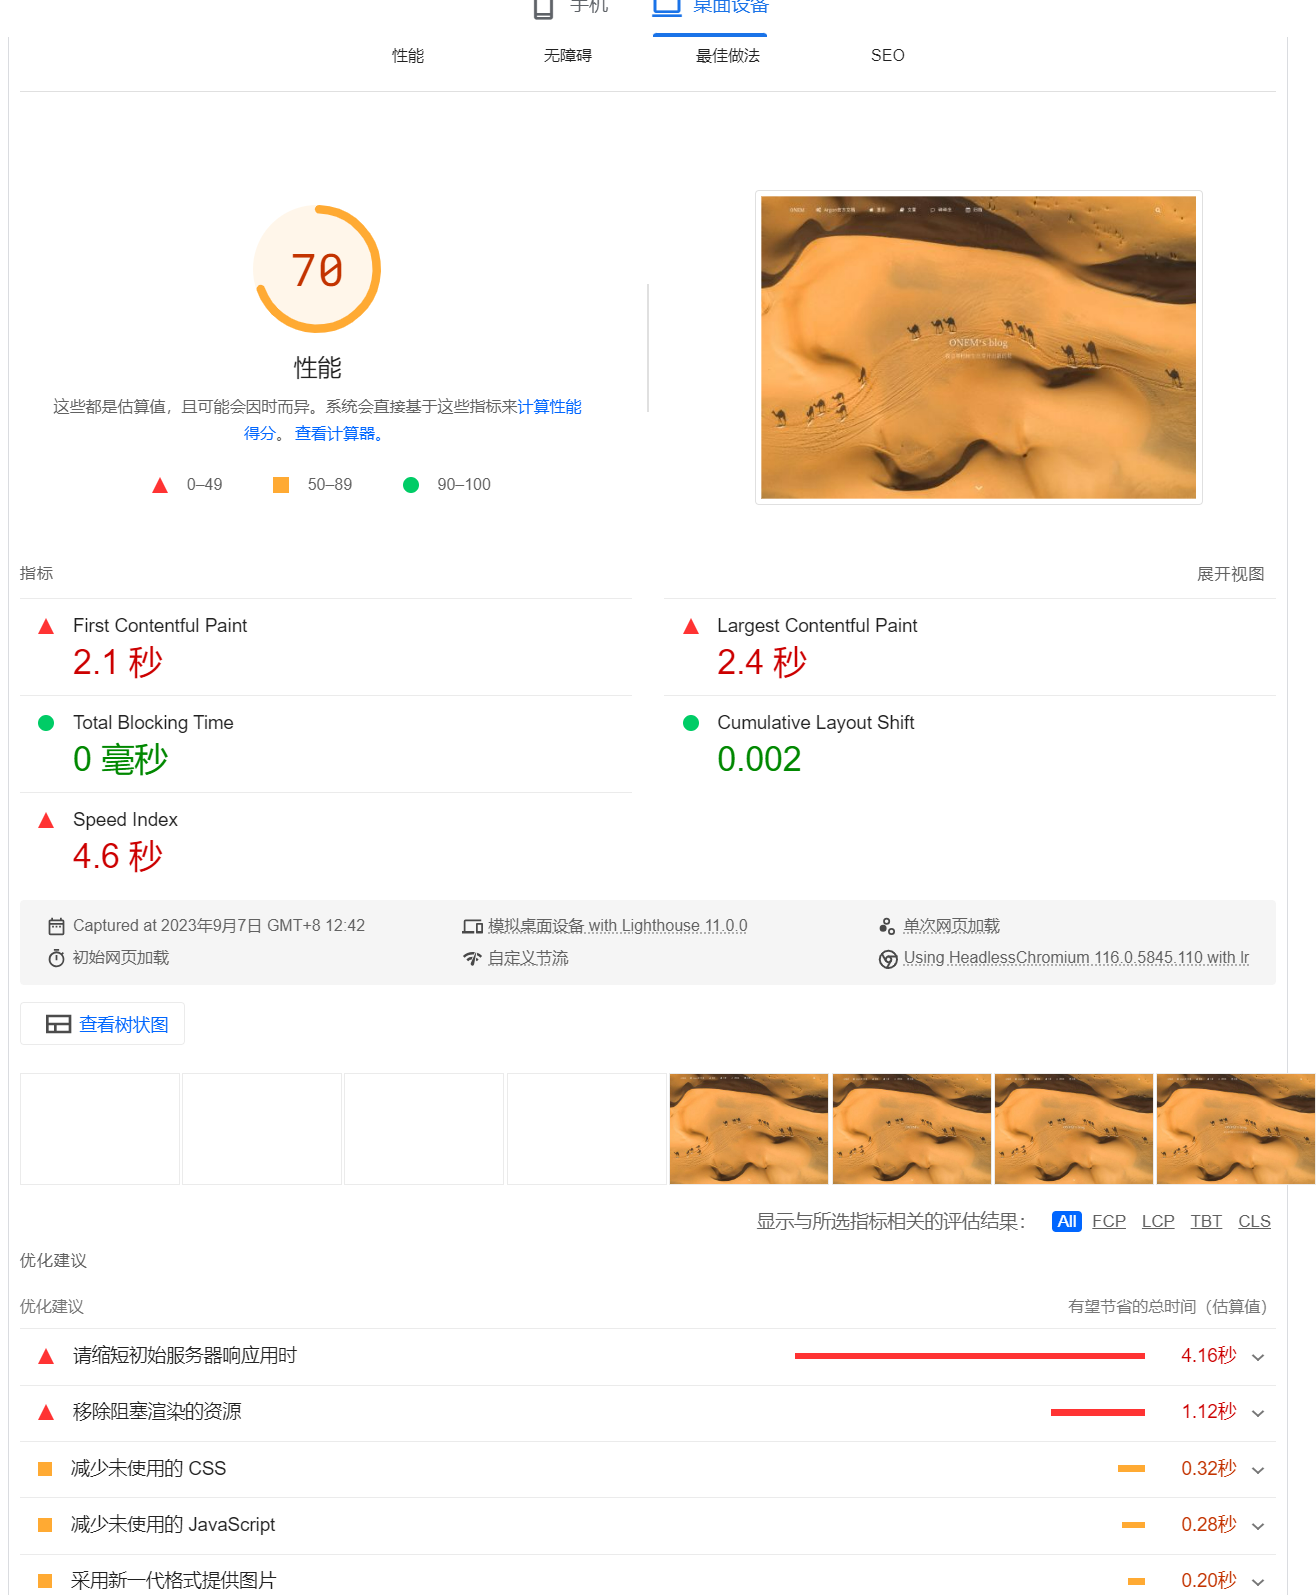Switch to the 手机 device tab
The width and height of the screenshot is (1316, 1595).
[x=571, y=8]
